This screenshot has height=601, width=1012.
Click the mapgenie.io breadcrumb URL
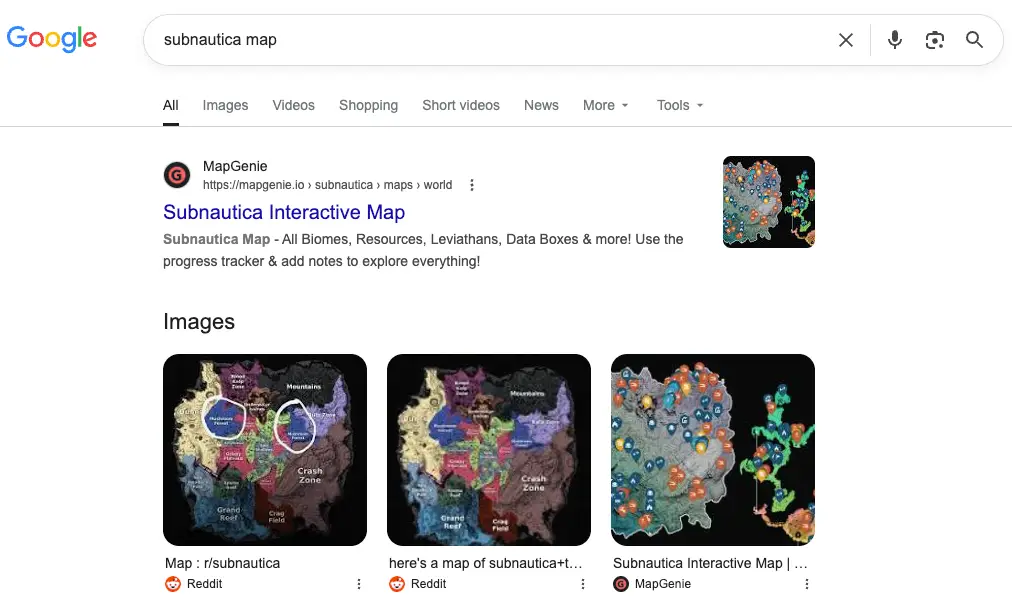click(x=327, y=185)
